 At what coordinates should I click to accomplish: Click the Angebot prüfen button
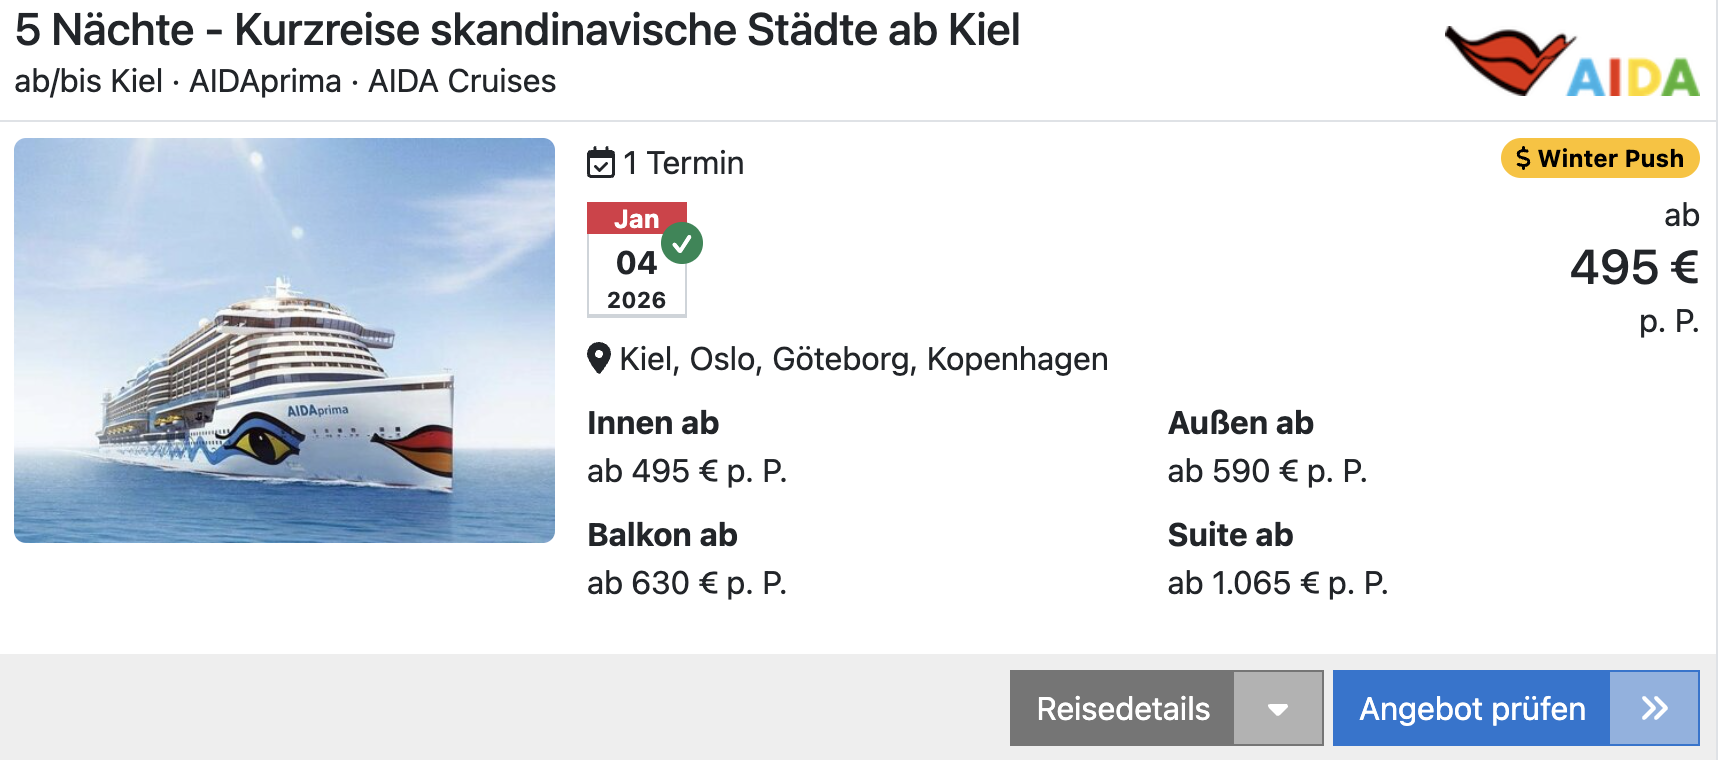[1472, 708]
